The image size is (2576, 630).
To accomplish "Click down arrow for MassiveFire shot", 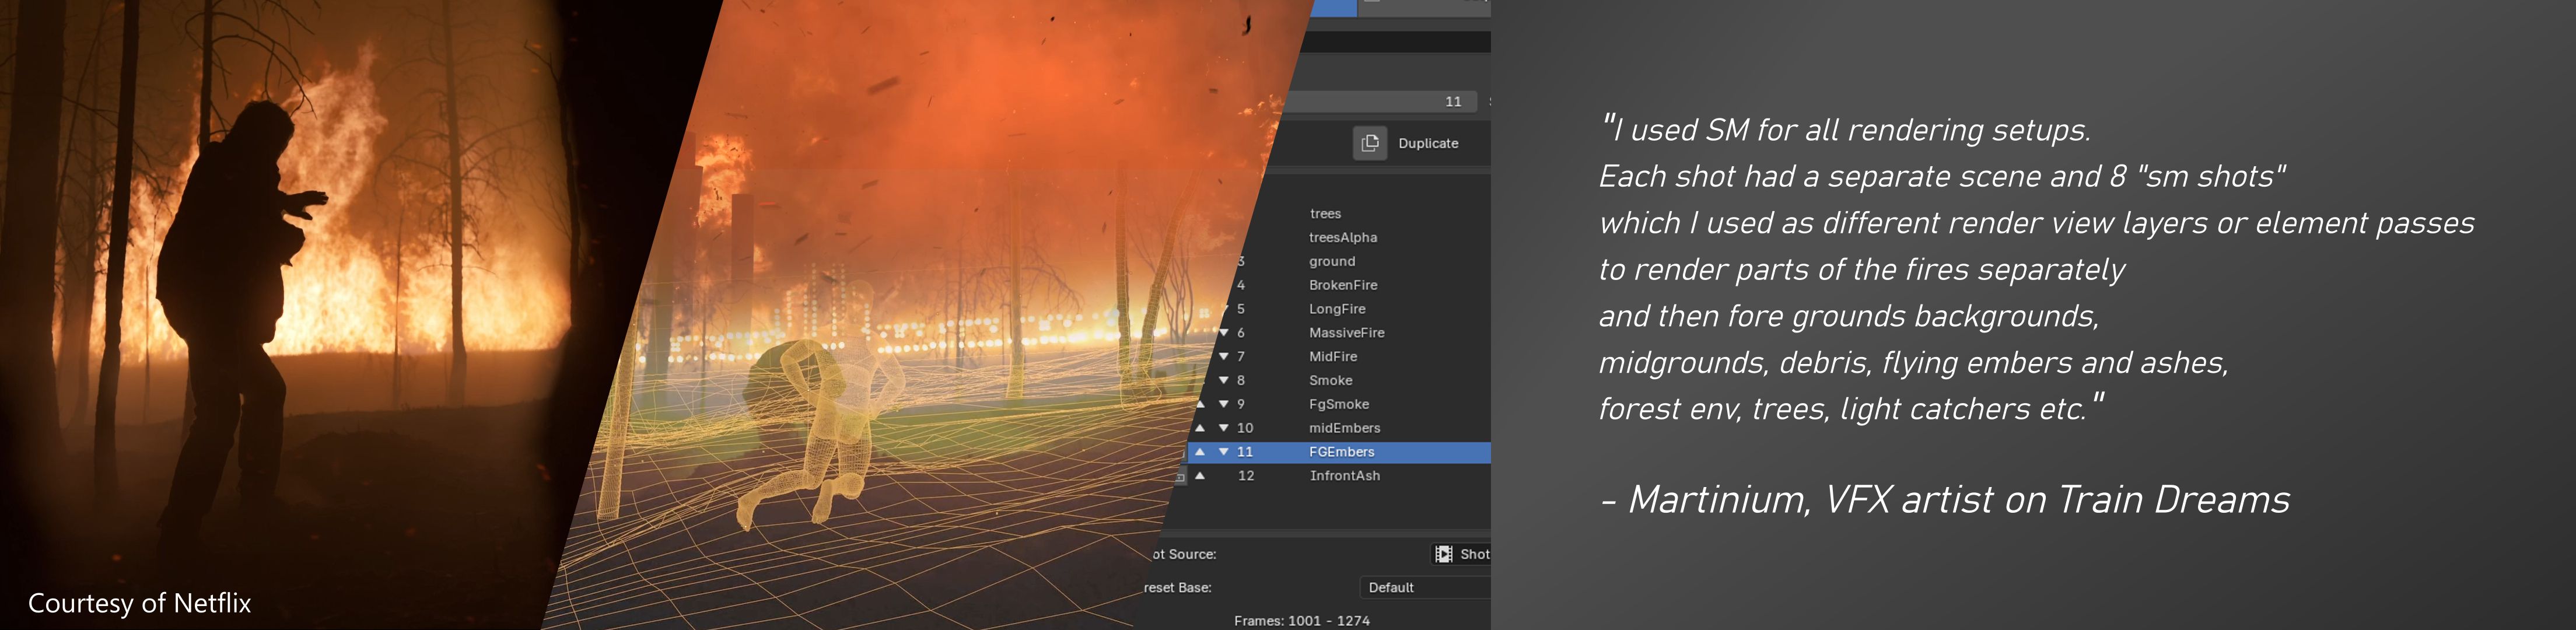I will (x=1223, y=332).
